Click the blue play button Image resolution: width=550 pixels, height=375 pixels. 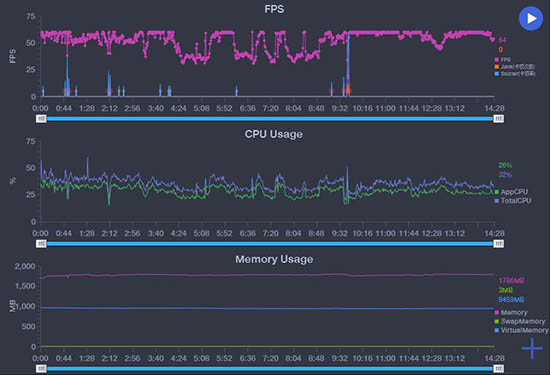(531, 19)
